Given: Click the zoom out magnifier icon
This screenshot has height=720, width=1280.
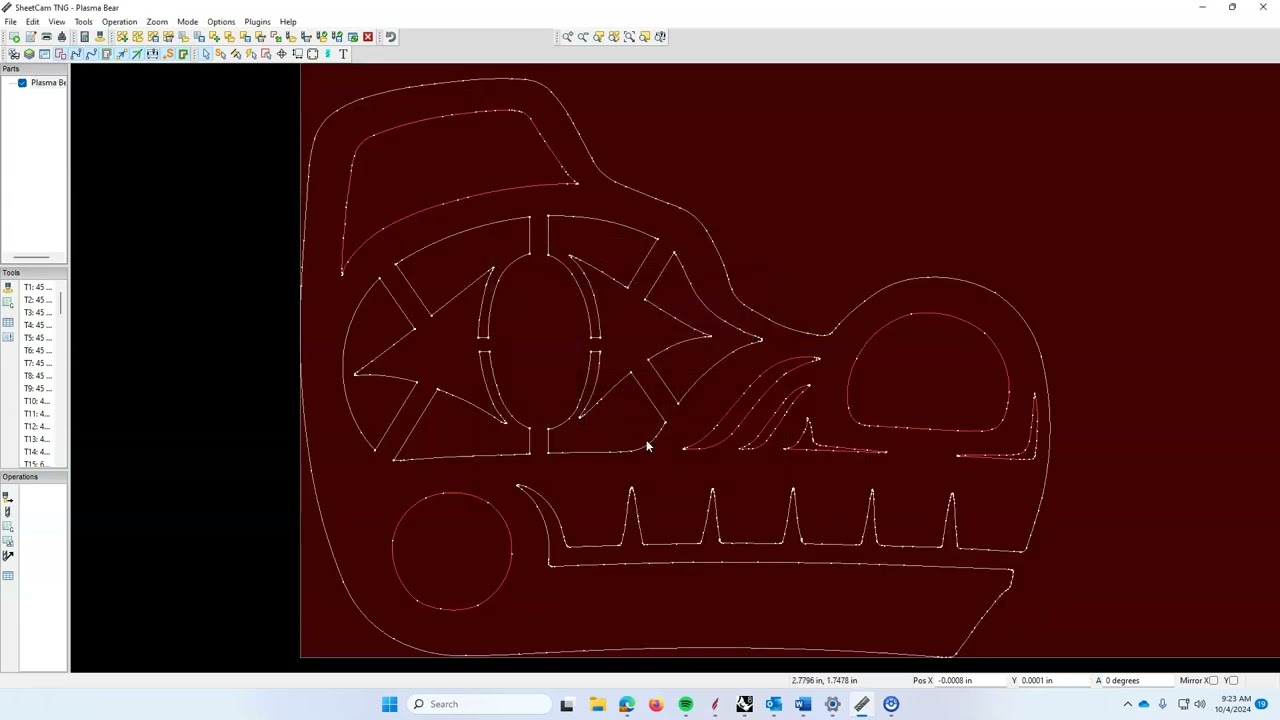Looking at the screenshot, I should pyautogui.click(x=583, y=37).
